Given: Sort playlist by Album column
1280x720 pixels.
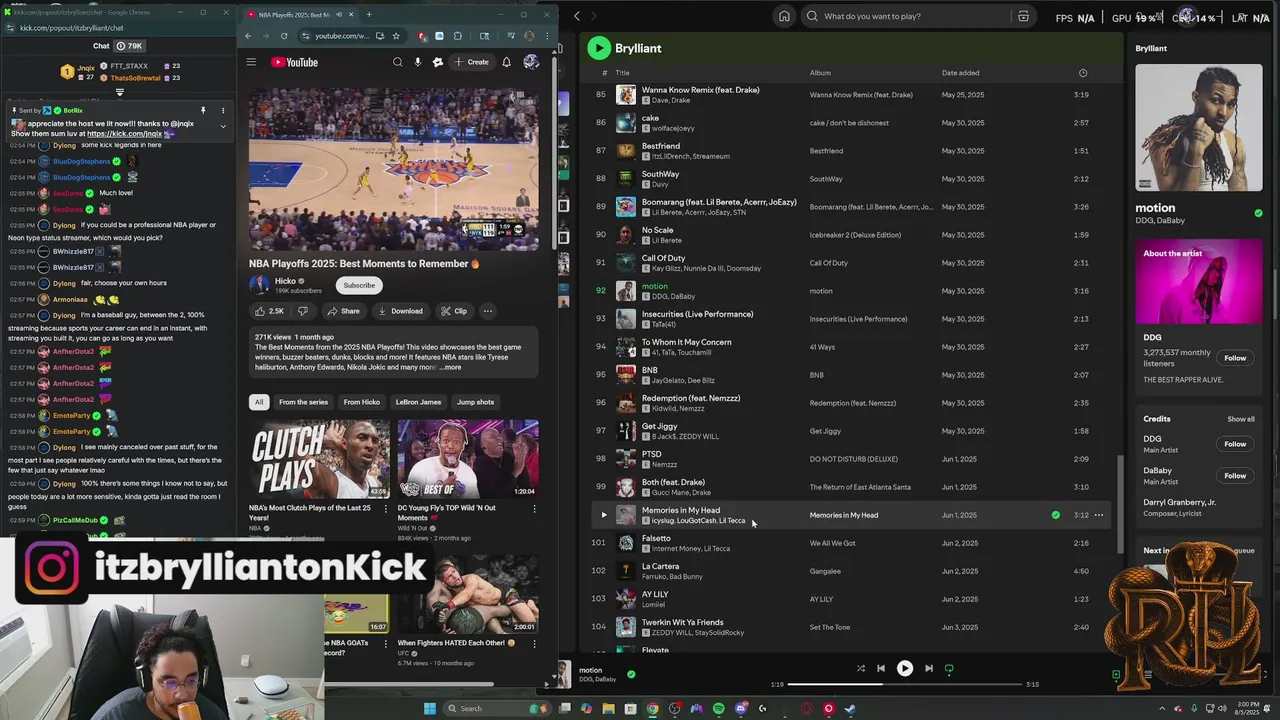Looking at the screenshot, I should (820, 73).
